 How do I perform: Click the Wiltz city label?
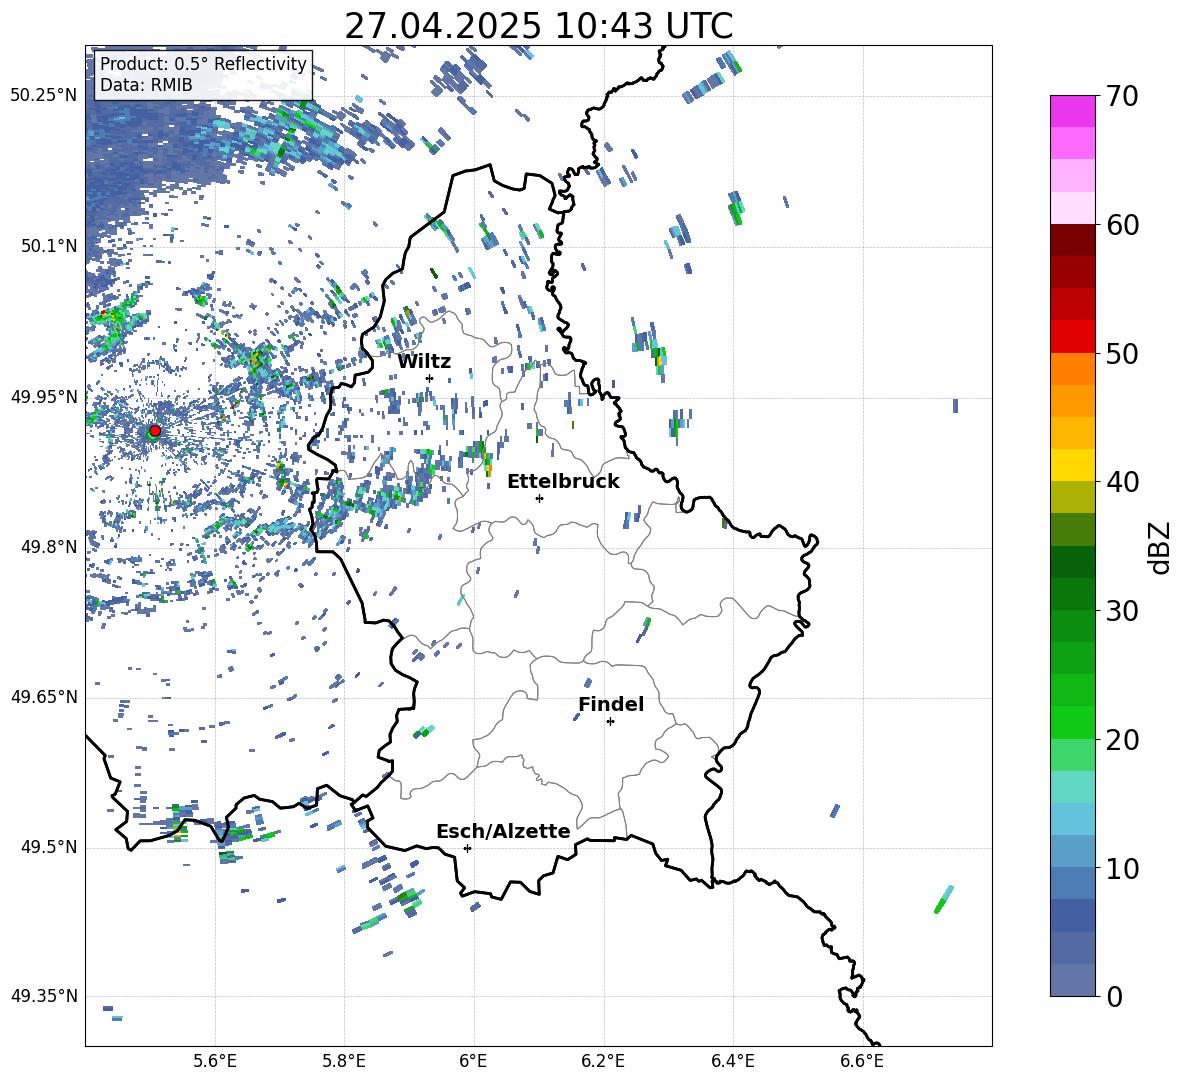tap(424, 362)
